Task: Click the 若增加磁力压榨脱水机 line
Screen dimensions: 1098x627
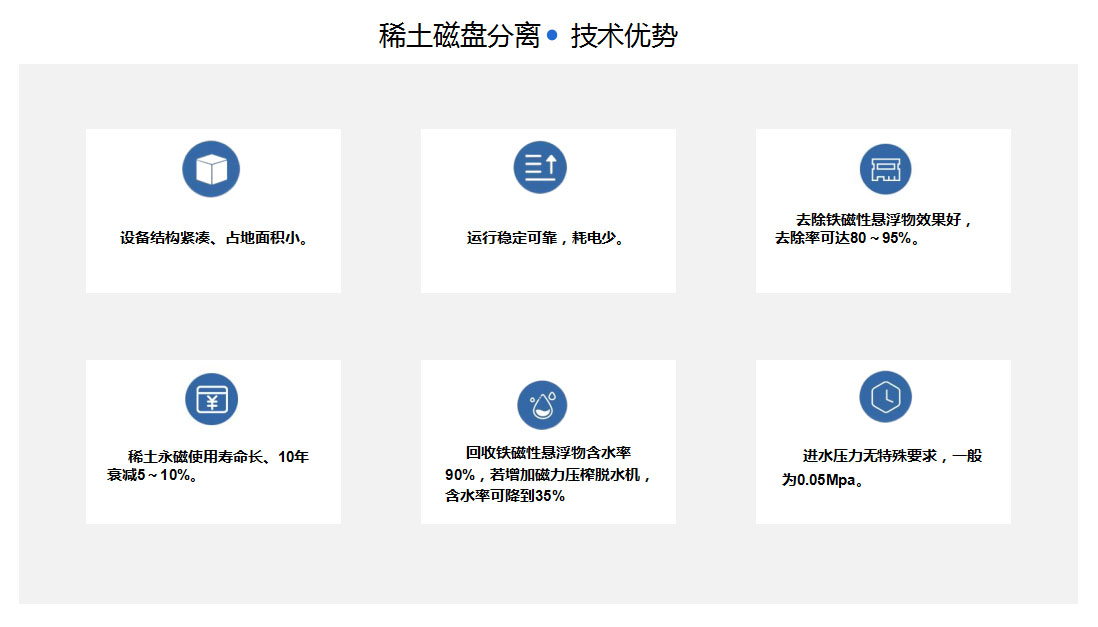Action: pos(548,474)
